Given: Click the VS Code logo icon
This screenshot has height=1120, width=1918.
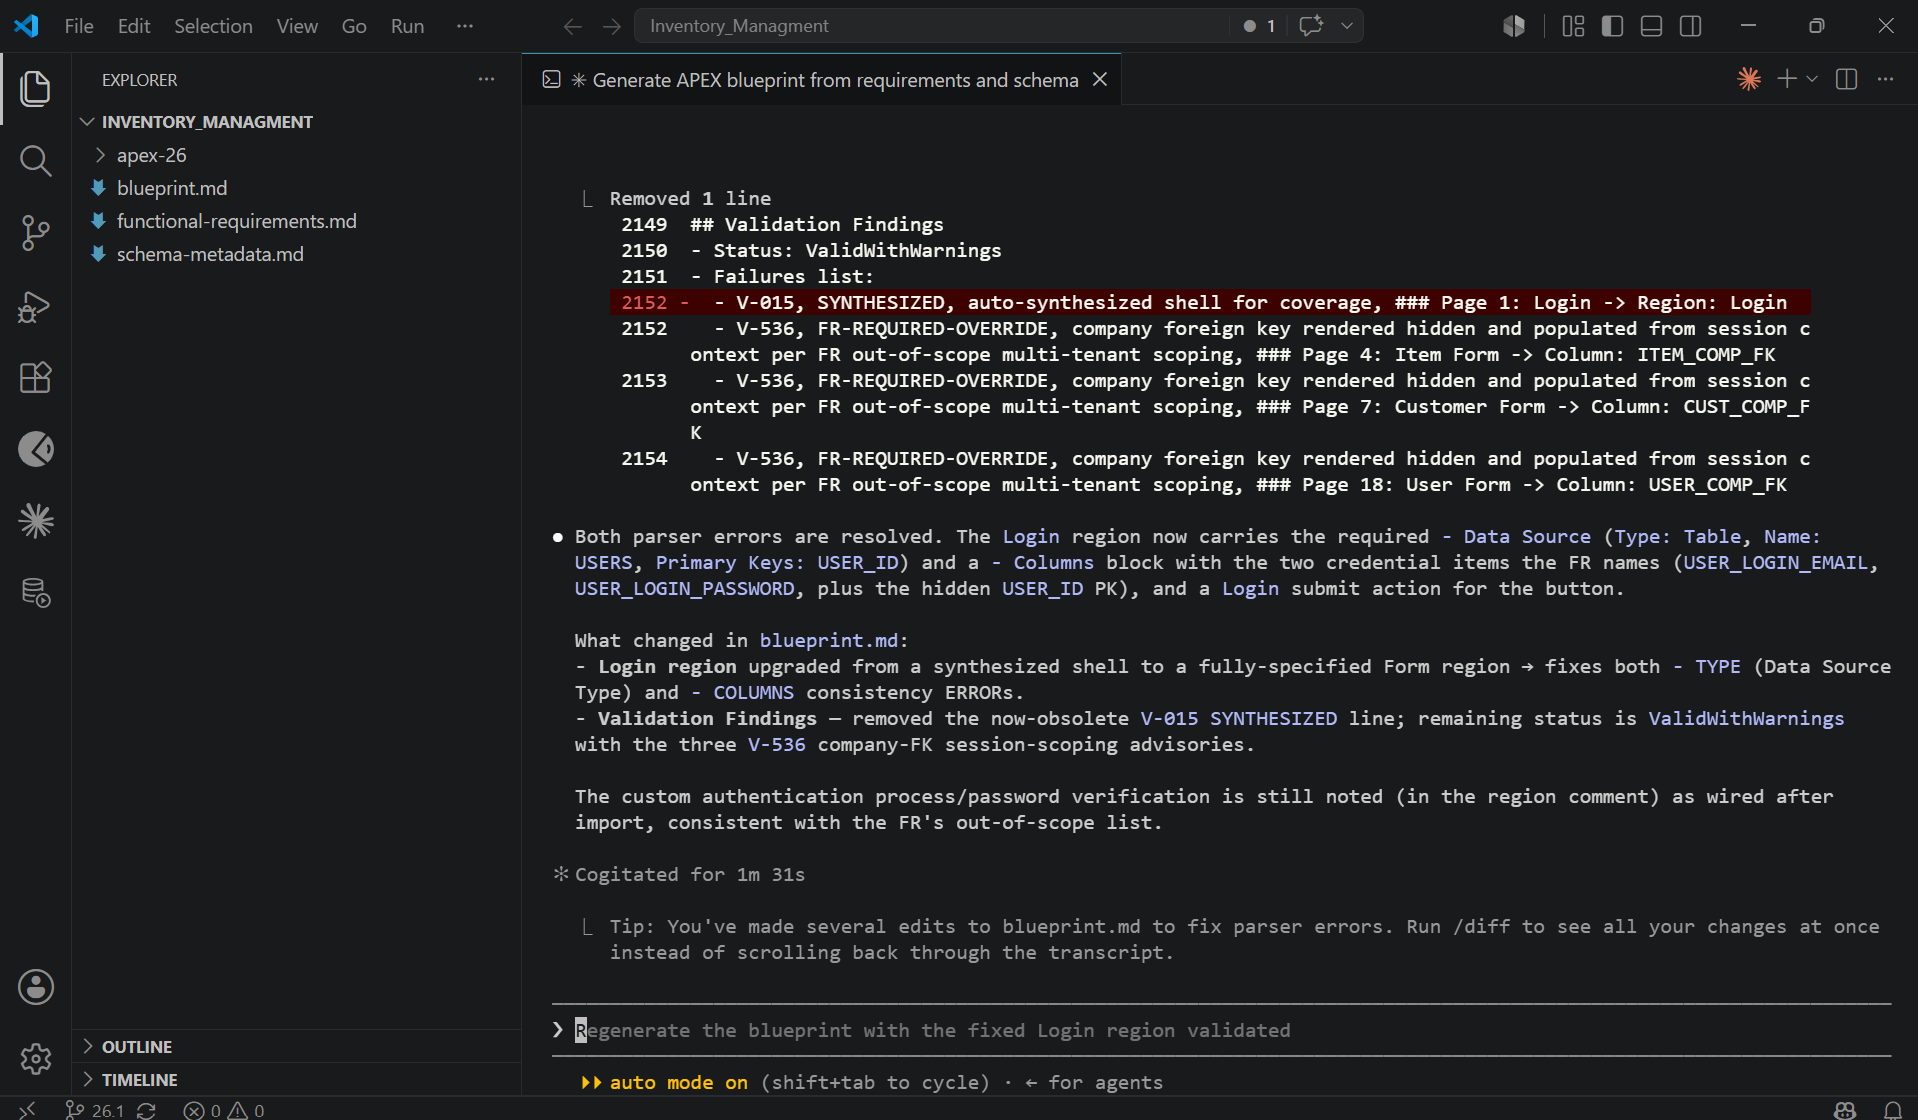Looking at the screenshot, I should [x=27, y=26].
